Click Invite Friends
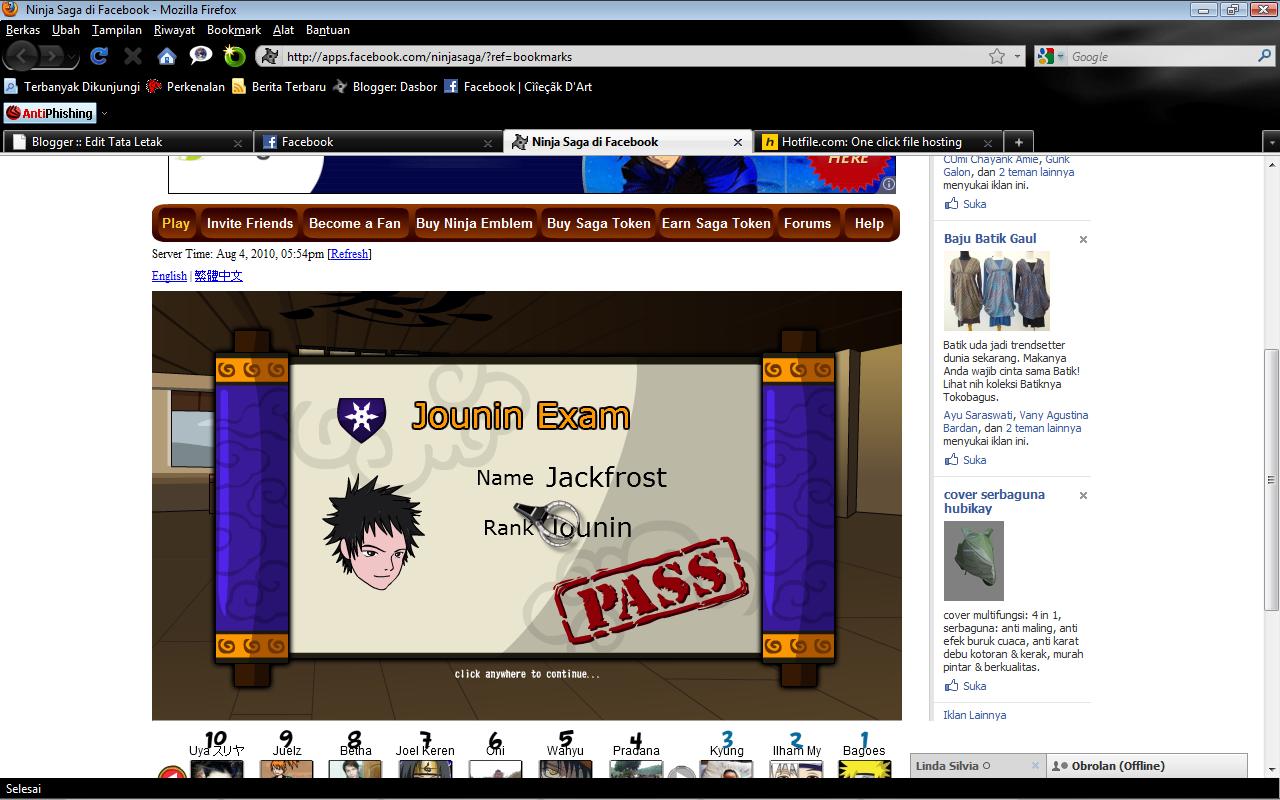This screenshot has width=1280, height=800. [250, 223]
